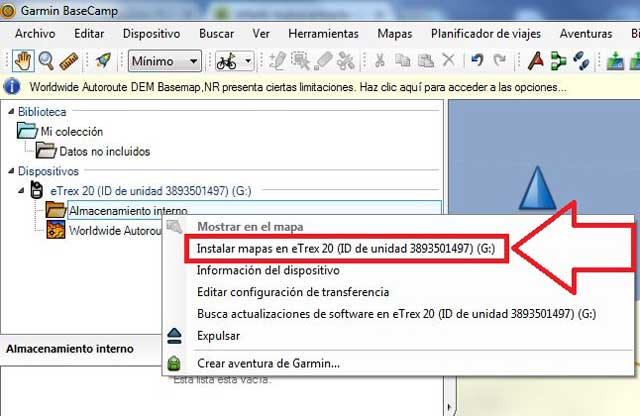Collapse the eTrex 20 device node
This screenshot has width=640, height=416.
pos(21,190)
